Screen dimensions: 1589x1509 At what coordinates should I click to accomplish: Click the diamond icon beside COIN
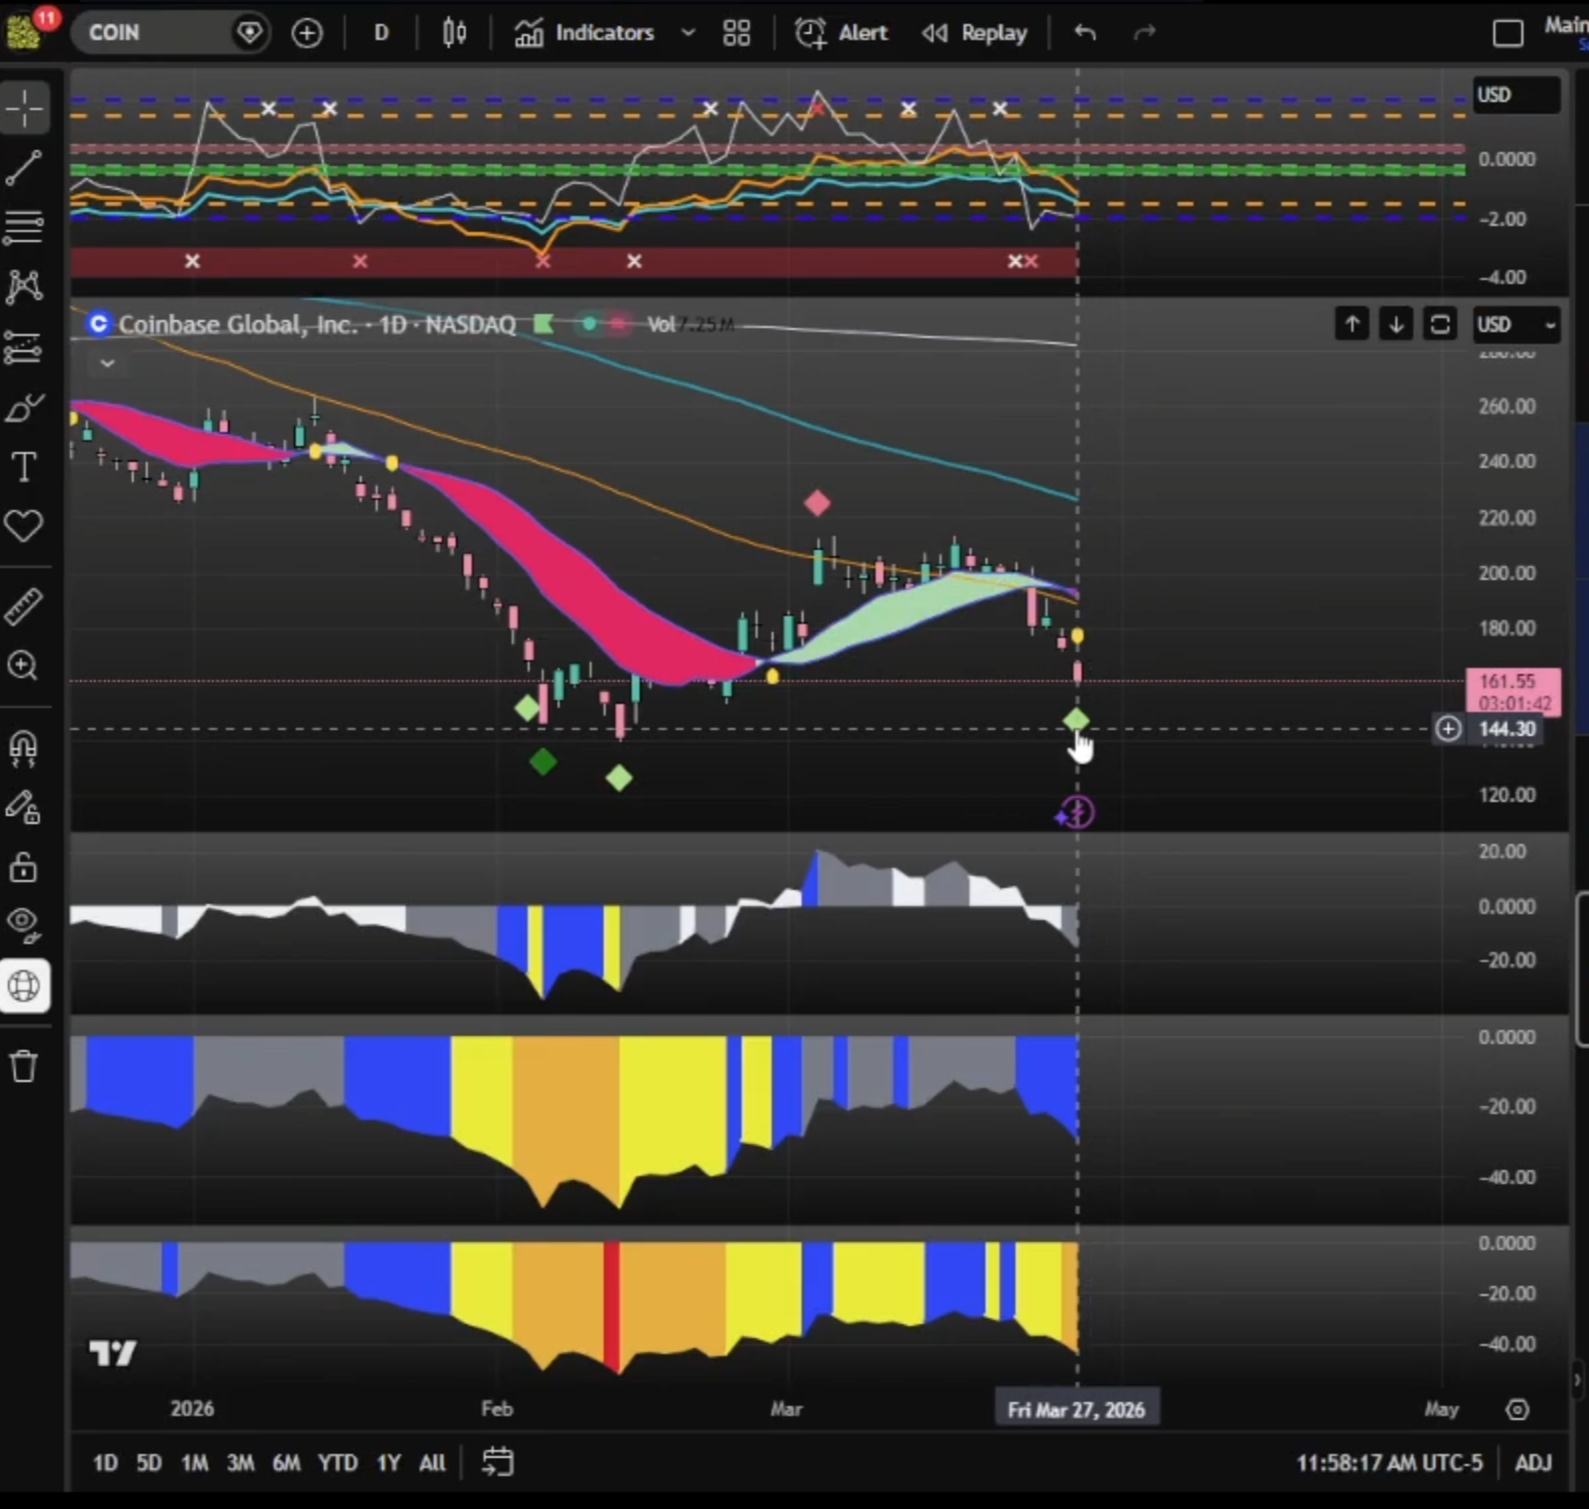[x=249, y=33]
